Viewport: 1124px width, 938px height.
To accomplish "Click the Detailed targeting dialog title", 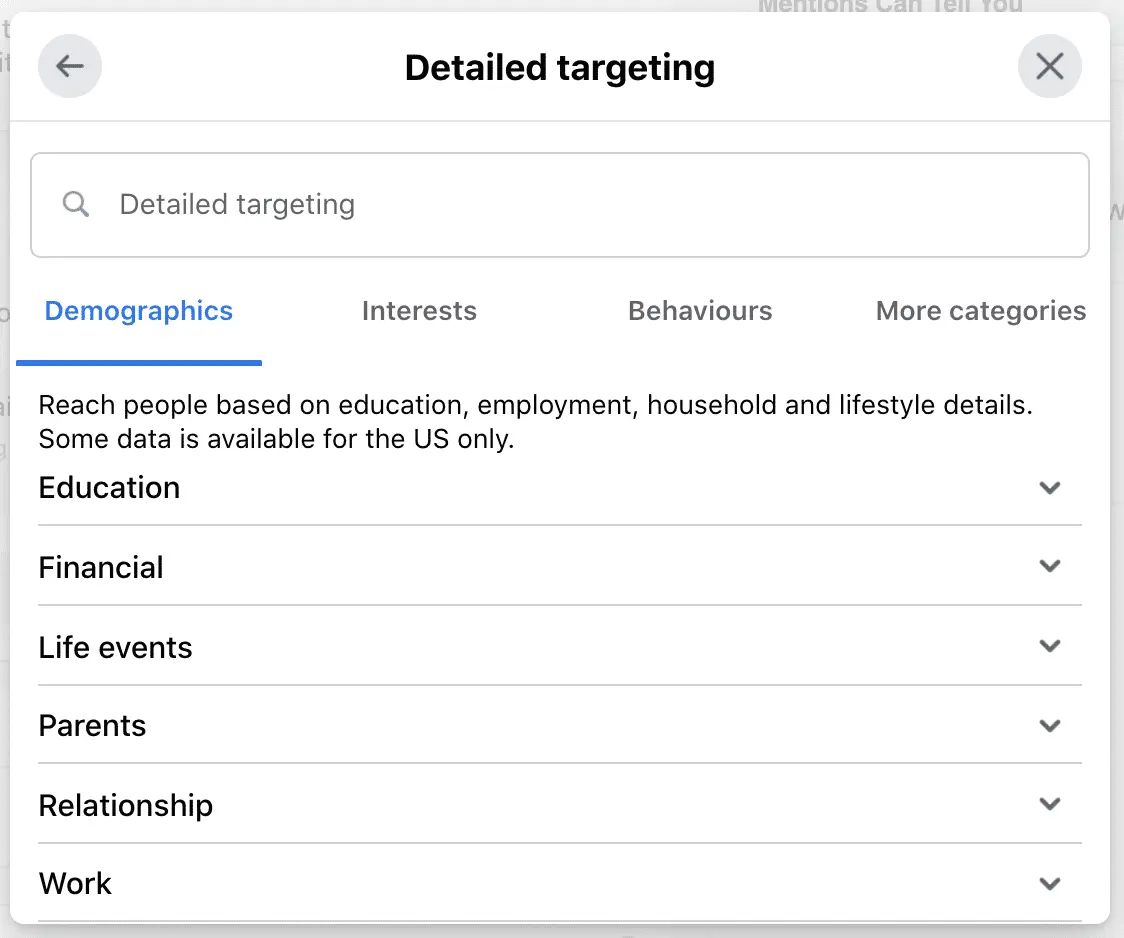I will click(560, 67).
